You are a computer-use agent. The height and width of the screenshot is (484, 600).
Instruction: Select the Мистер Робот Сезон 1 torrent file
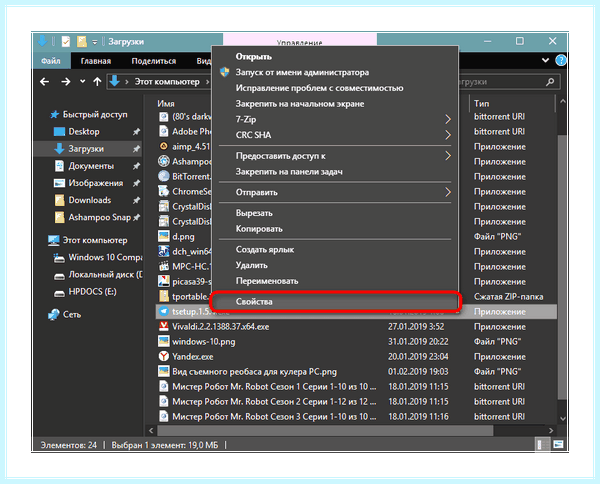coord(274,386)
